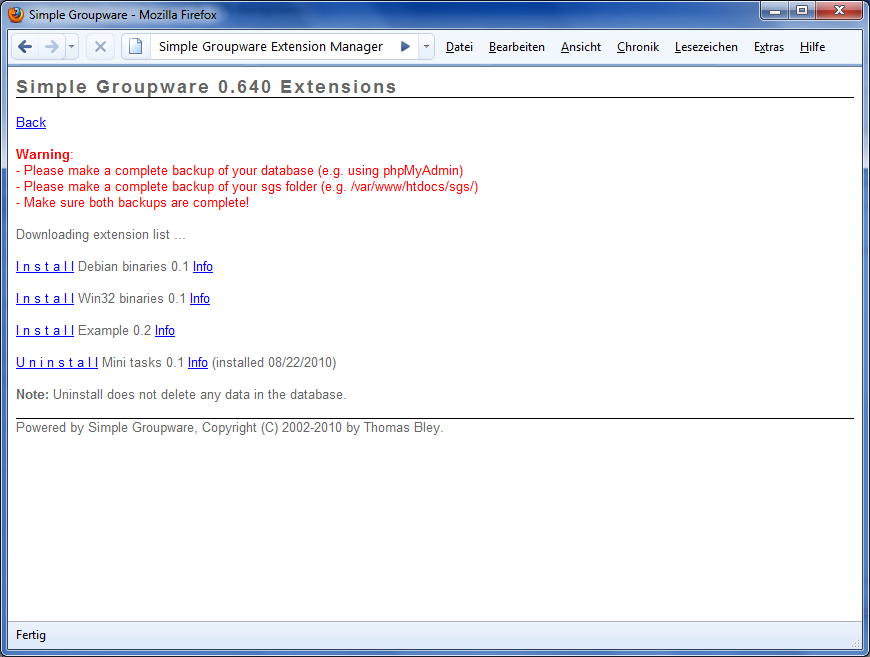This screenshot has height=657, width=870.
Task: Open the Ansicht menu
Action: [580, 47]
